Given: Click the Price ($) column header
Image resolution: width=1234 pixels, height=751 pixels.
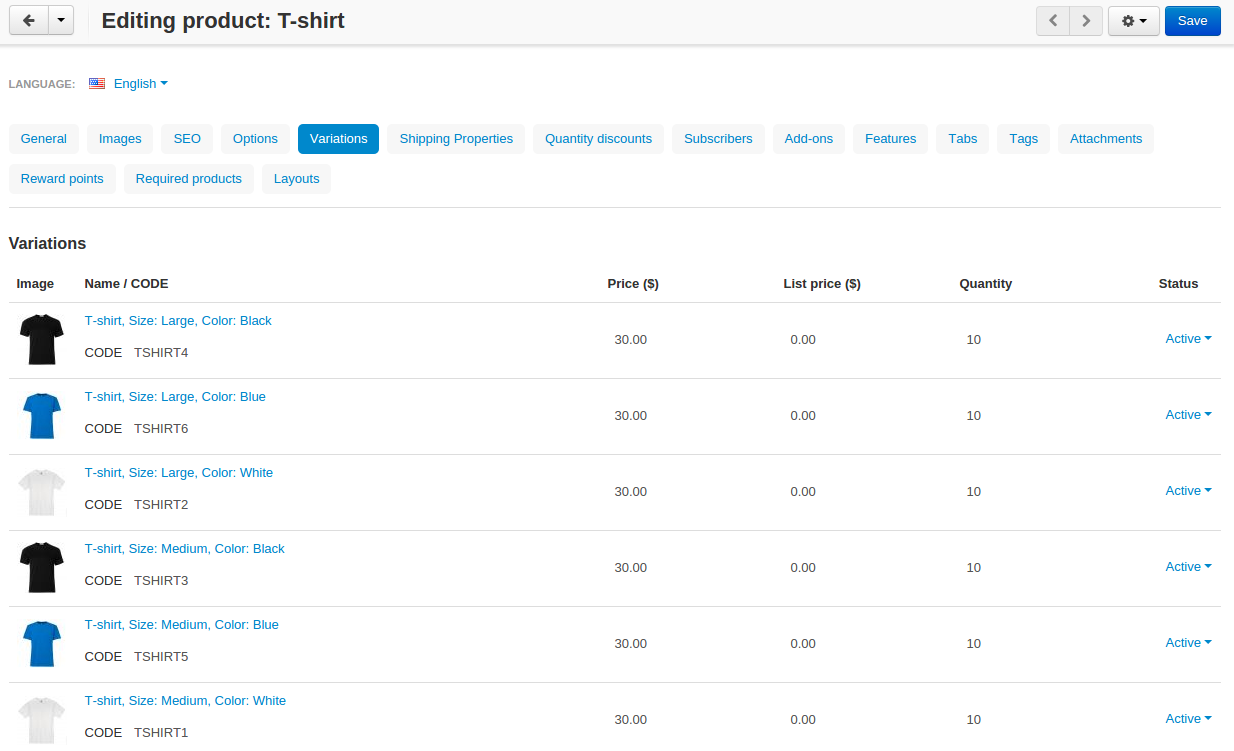Looking at the screenshot, I should pyautogui.click(x=633, y=284).
